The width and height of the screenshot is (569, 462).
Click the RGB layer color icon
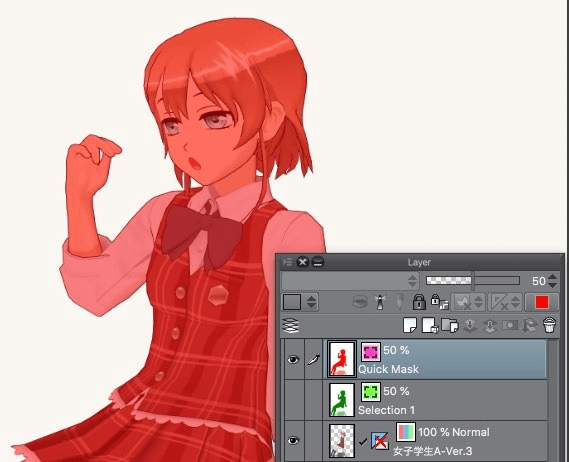click(x=406, y=432)
